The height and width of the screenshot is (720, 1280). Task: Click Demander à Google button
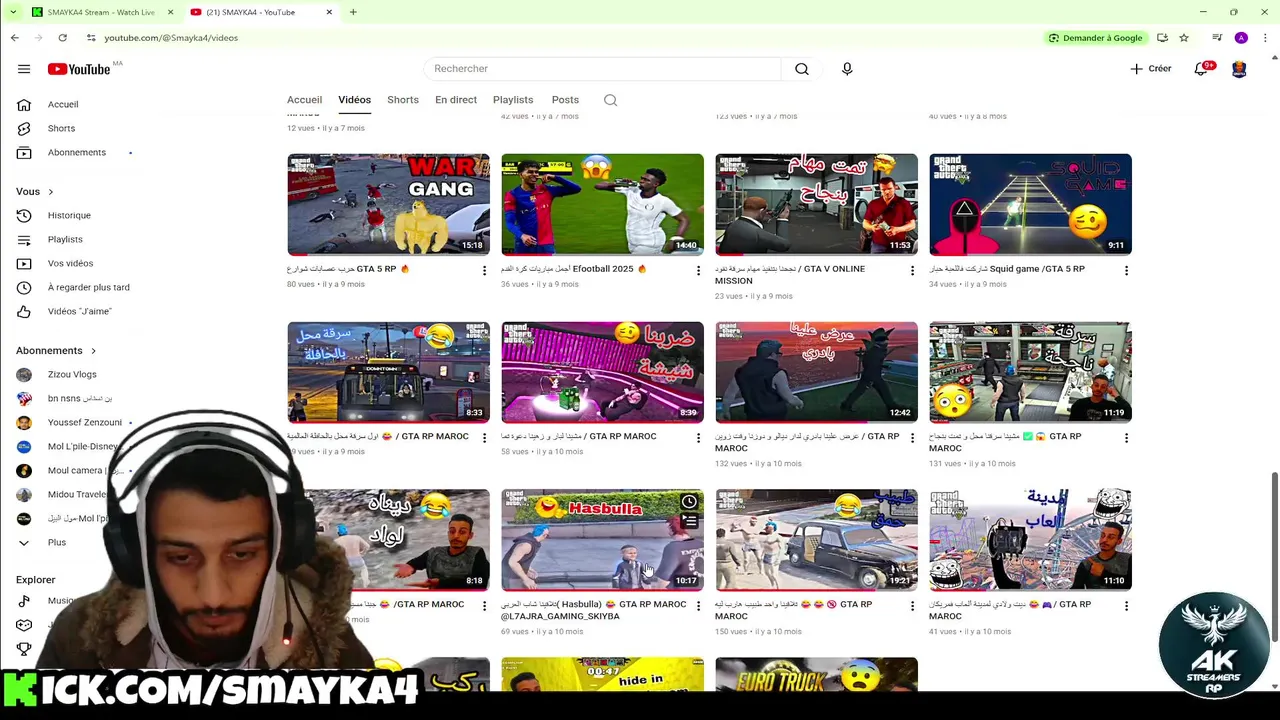(1095, 38)
